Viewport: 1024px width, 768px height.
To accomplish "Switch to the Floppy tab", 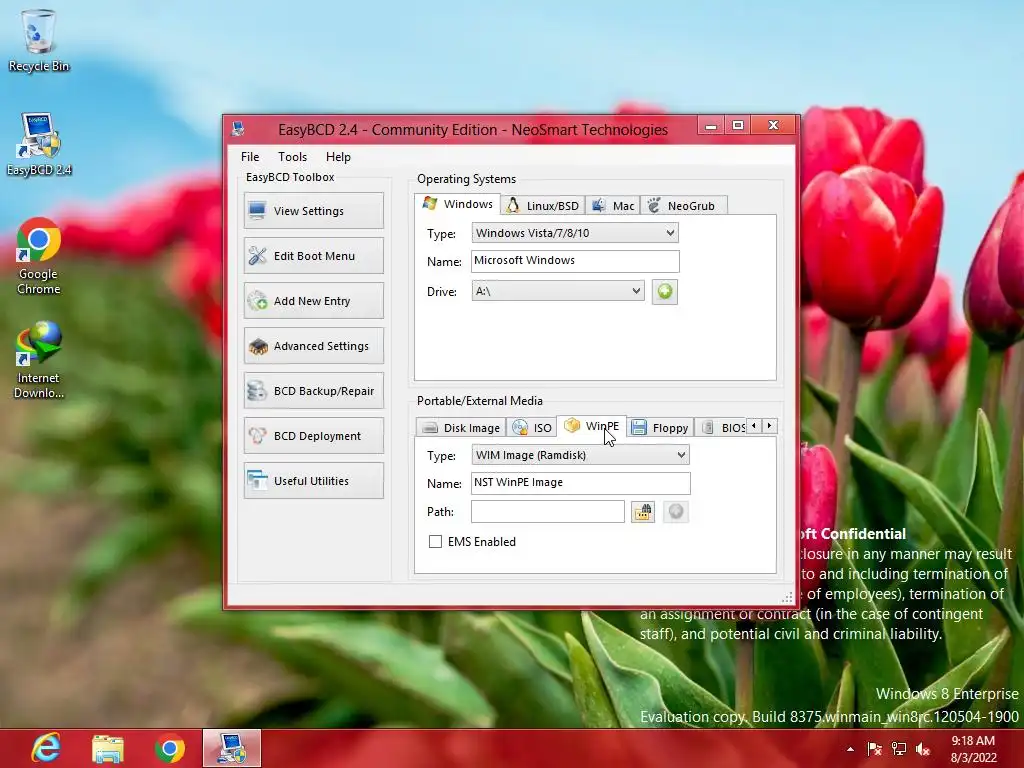I will tap(660, 428).
